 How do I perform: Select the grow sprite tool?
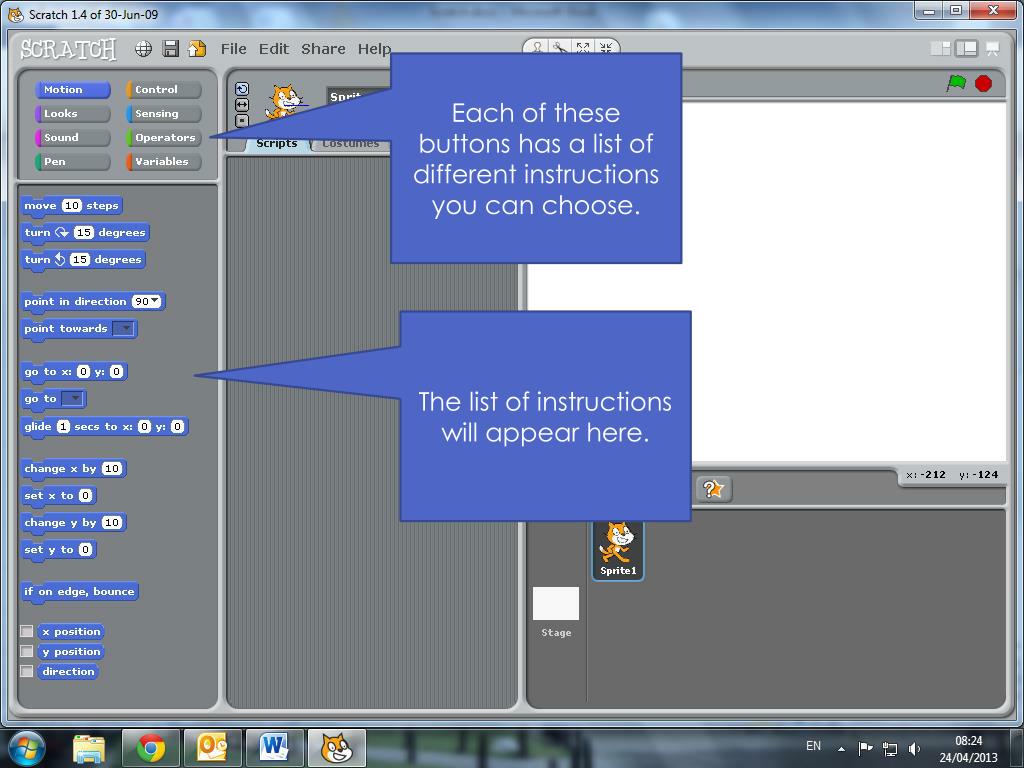coord(583,48)
